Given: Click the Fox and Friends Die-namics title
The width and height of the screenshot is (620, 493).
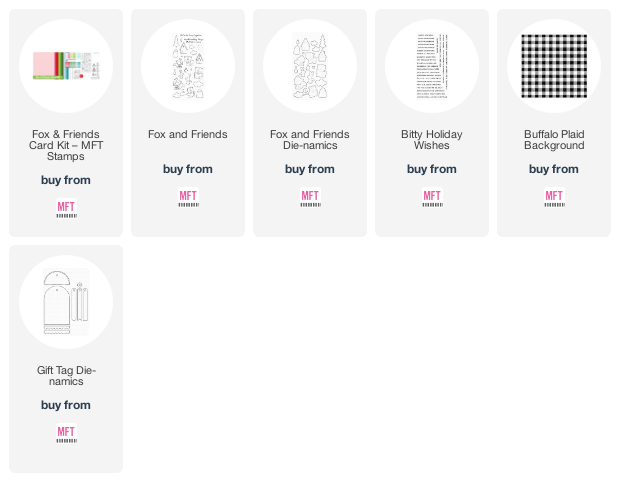Looking at the screenshot, I should [x=310, y=140].
